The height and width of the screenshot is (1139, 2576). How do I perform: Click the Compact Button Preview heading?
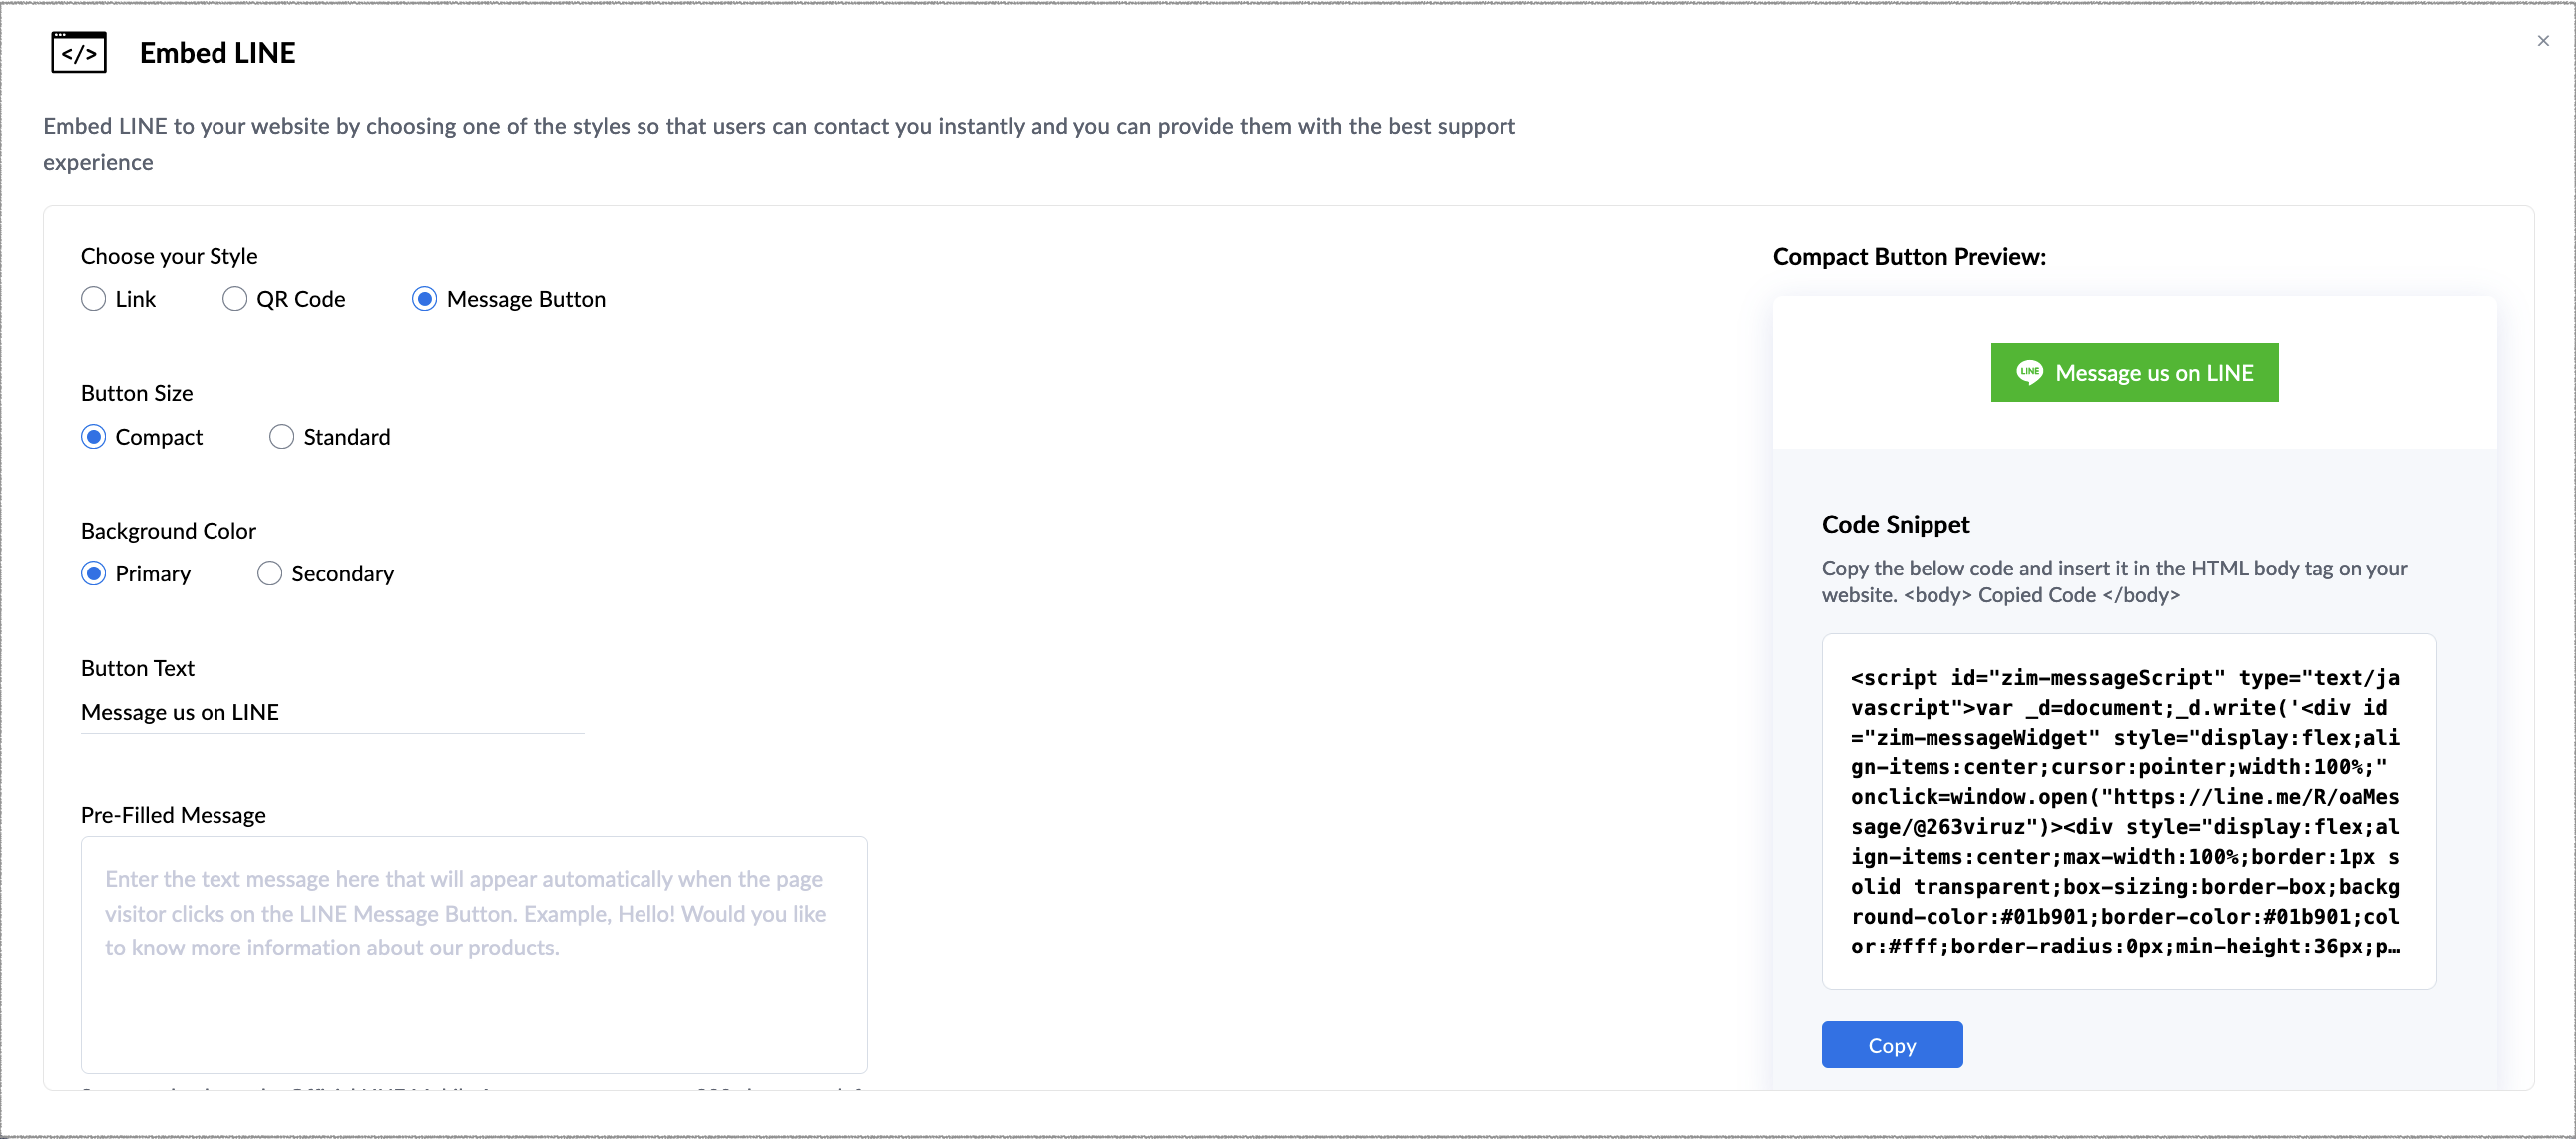tap(1908, 257)
